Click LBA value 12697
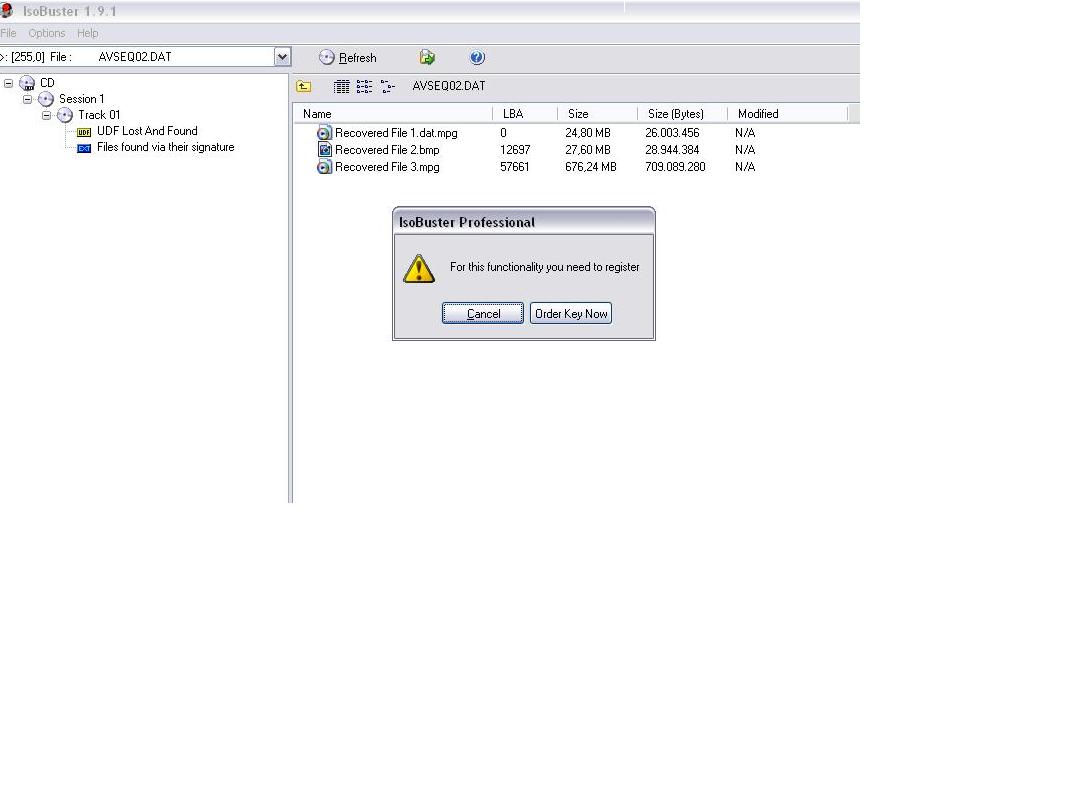This screenshot has width=1073, height=793. 515,150
